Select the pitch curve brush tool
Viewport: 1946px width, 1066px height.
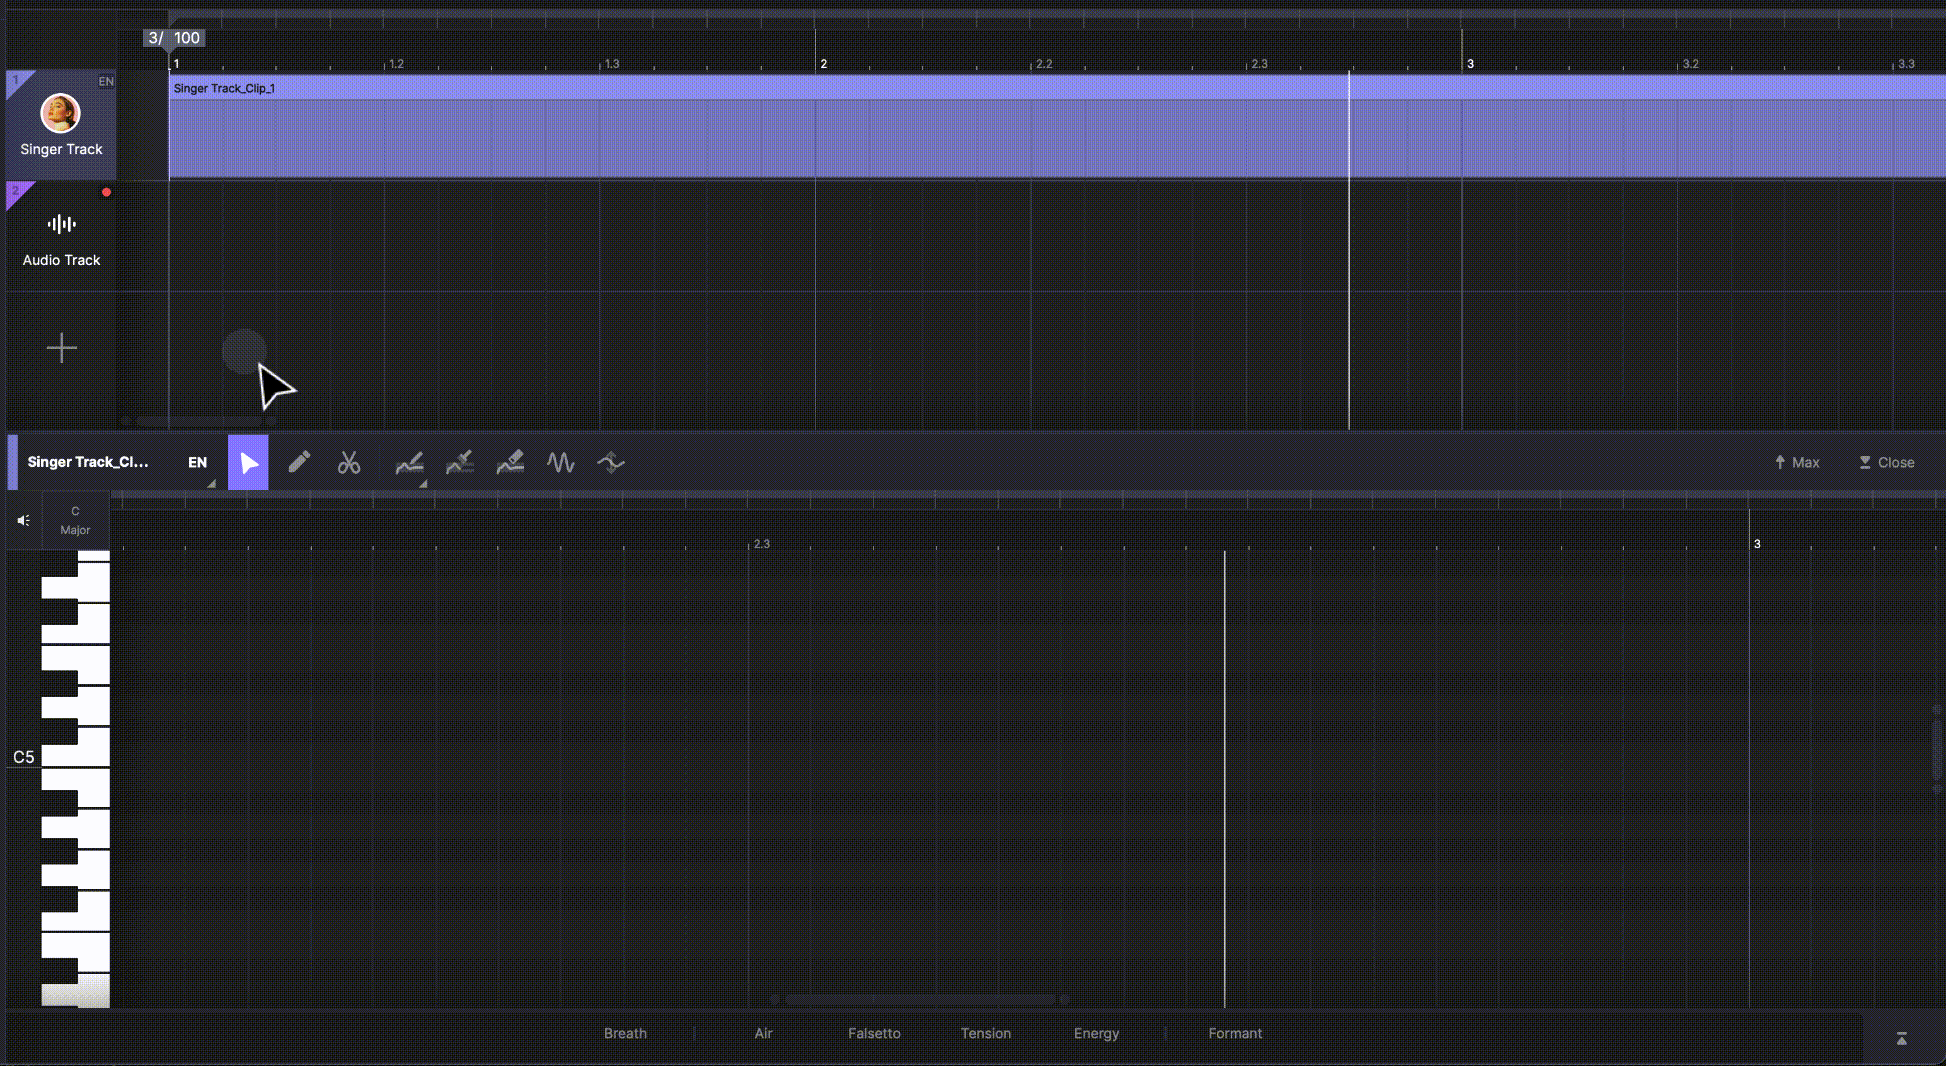tap(459, 462)
